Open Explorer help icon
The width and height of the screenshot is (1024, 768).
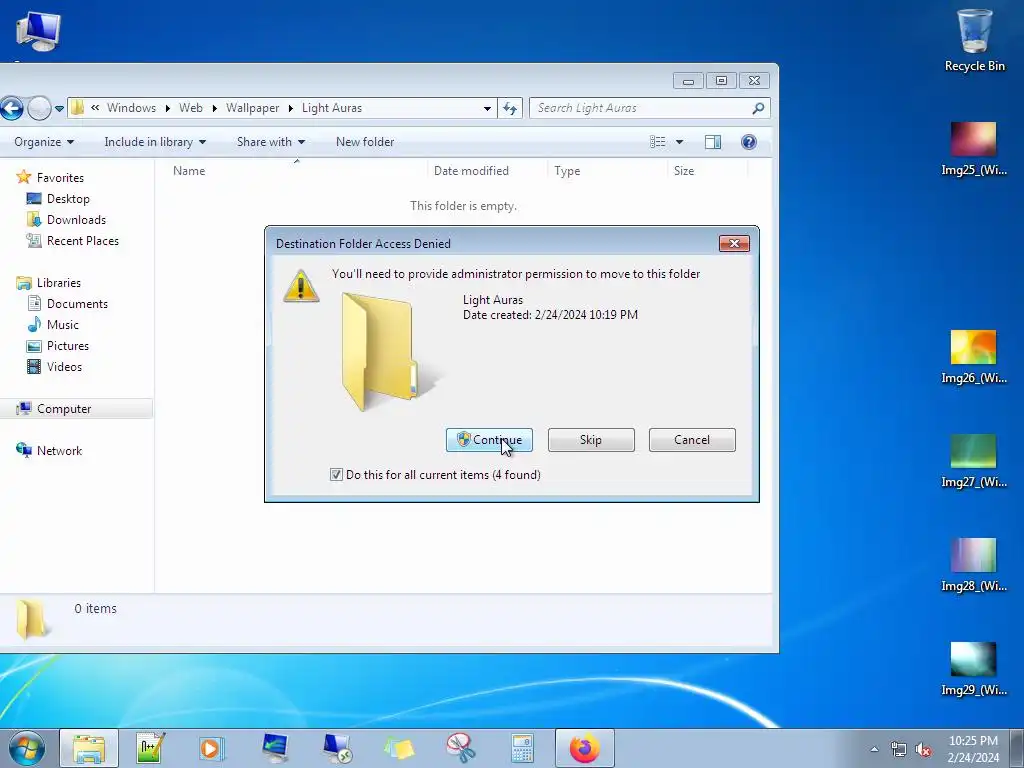point(749,142)
